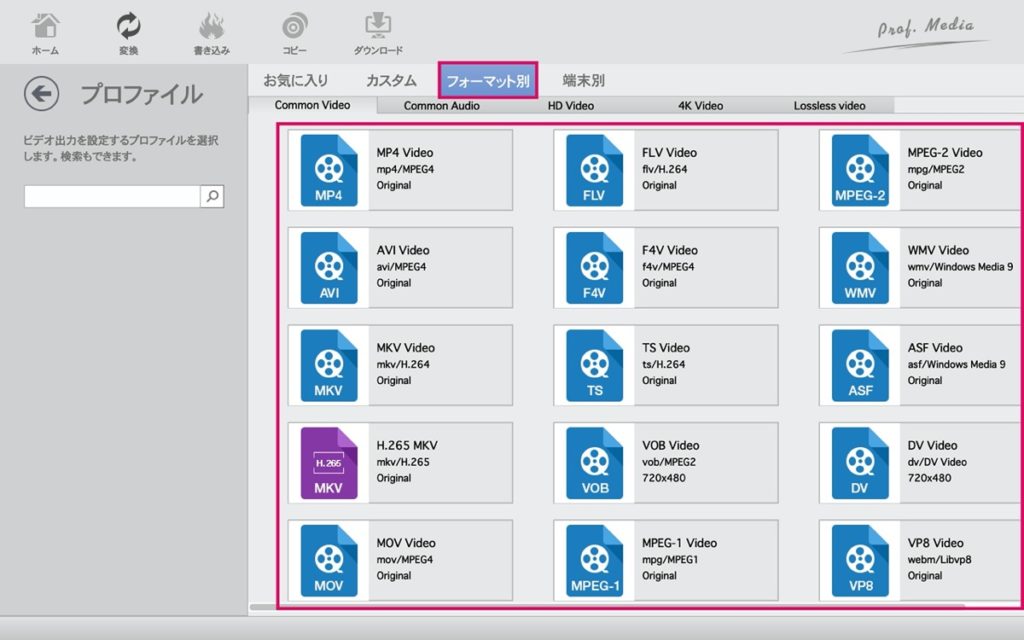Click the 'wmv/Windows Media 9' codec text
This screenshot has height=640, width=1024.
960,266
